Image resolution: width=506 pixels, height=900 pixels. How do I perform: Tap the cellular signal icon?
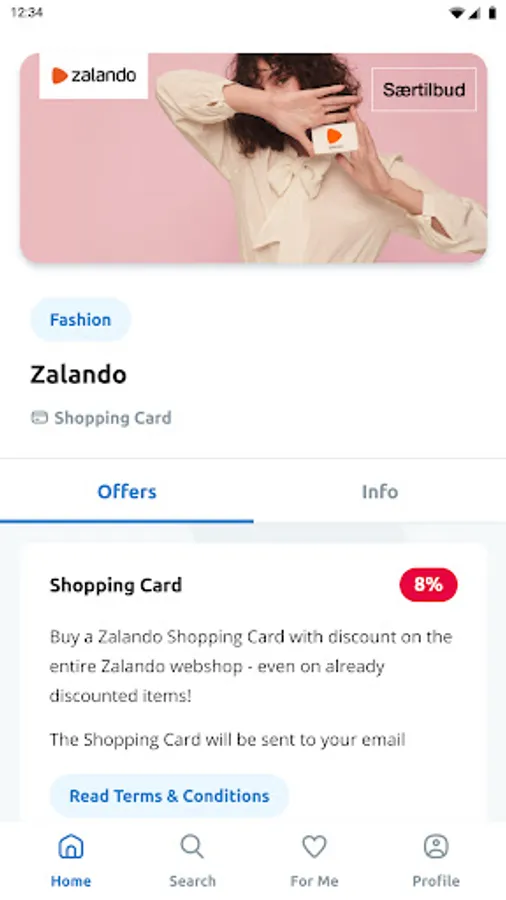(474, 13)
